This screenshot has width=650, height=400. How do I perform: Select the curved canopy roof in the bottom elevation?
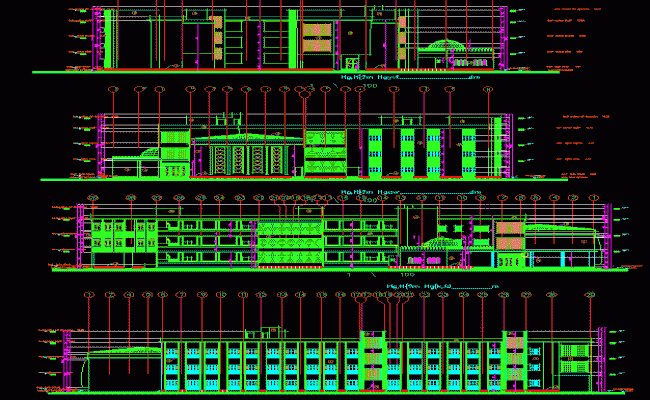(x=124, y=352)
